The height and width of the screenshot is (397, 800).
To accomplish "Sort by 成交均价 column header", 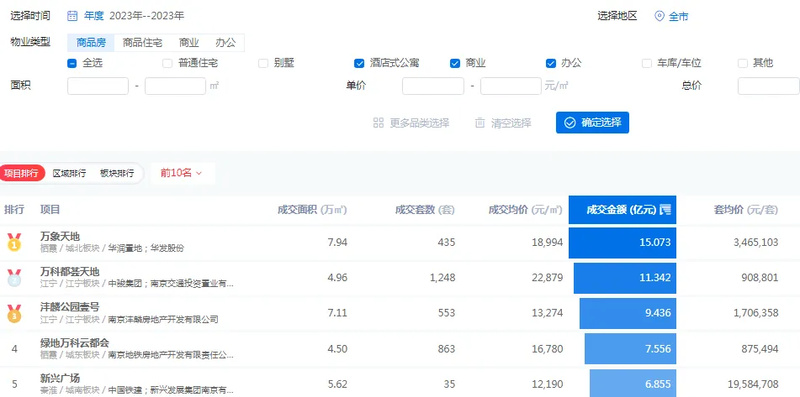I will [x=526, y=210].
